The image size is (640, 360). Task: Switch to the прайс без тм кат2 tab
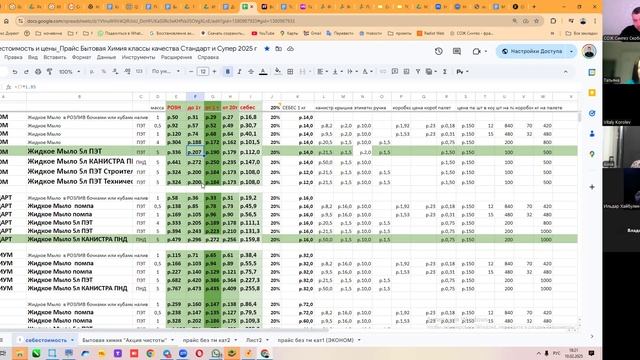pos(207,340)
